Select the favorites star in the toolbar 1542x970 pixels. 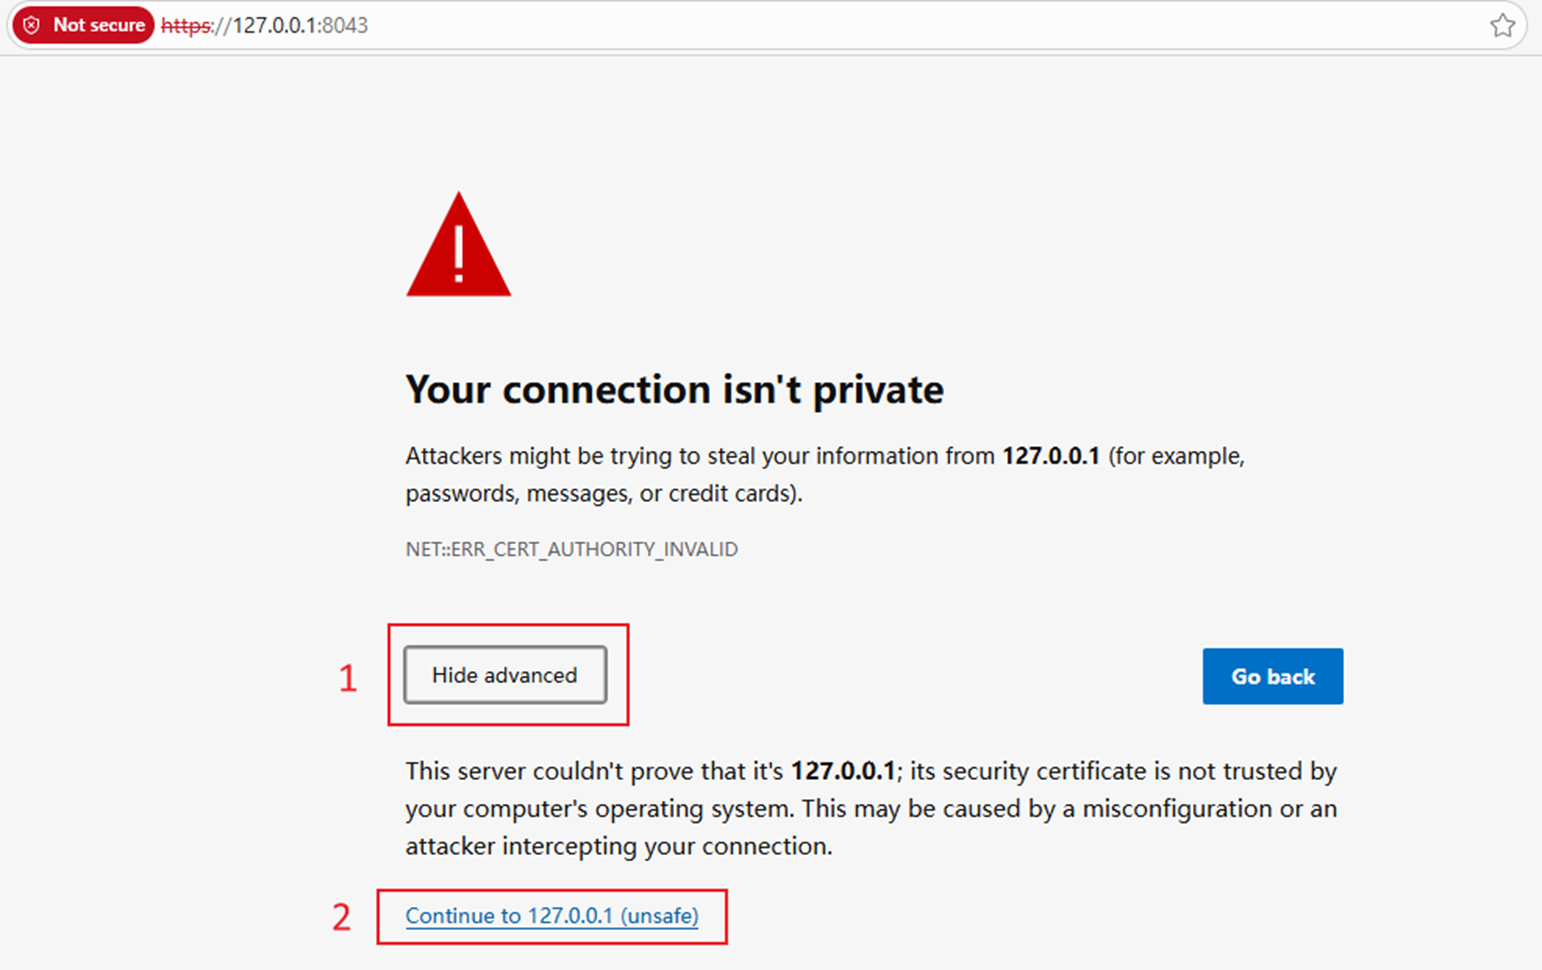click(1503, 25)
